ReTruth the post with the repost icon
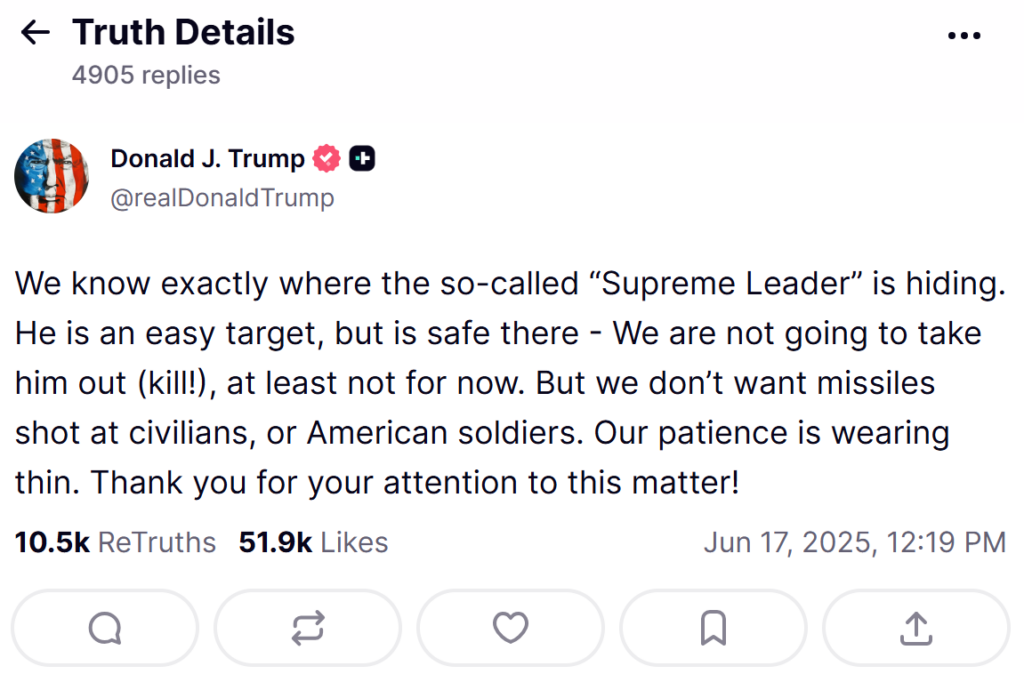Screen dimensions: 1024x682 click(308, 628)
